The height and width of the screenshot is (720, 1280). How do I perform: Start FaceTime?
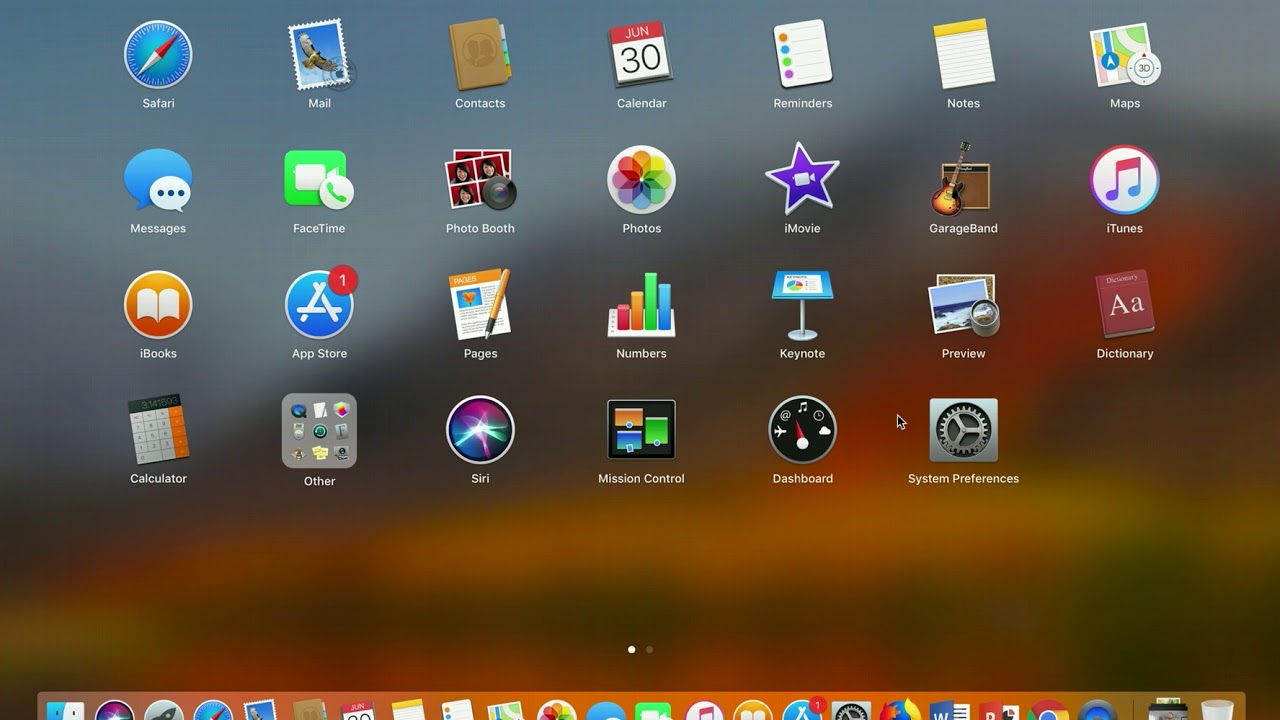coord(319,181)
